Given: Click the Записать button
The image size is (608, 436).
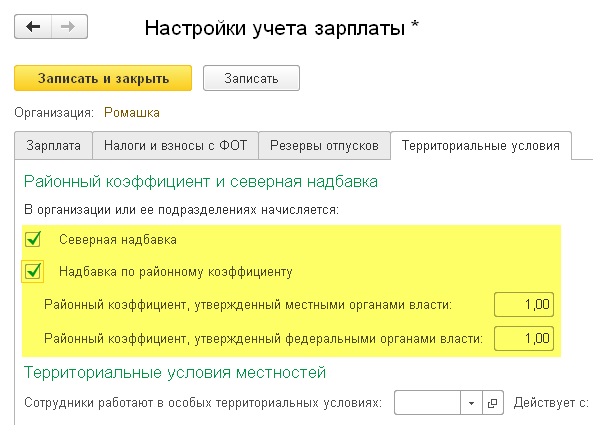Looking at the screenshot, I should (x=251, y=78).
